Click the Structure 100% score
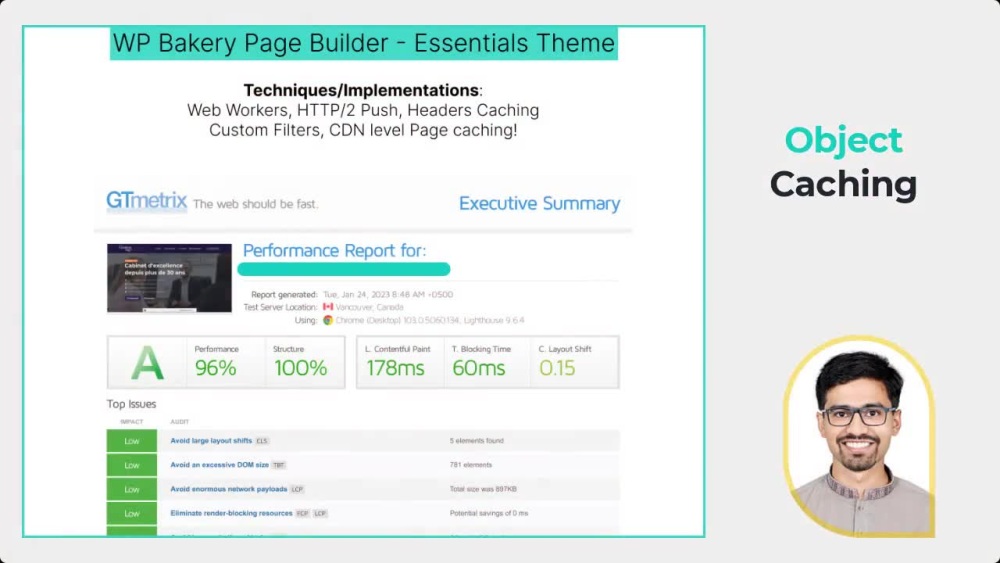This screenshot has height=563, width=1000. coord(300,368)
